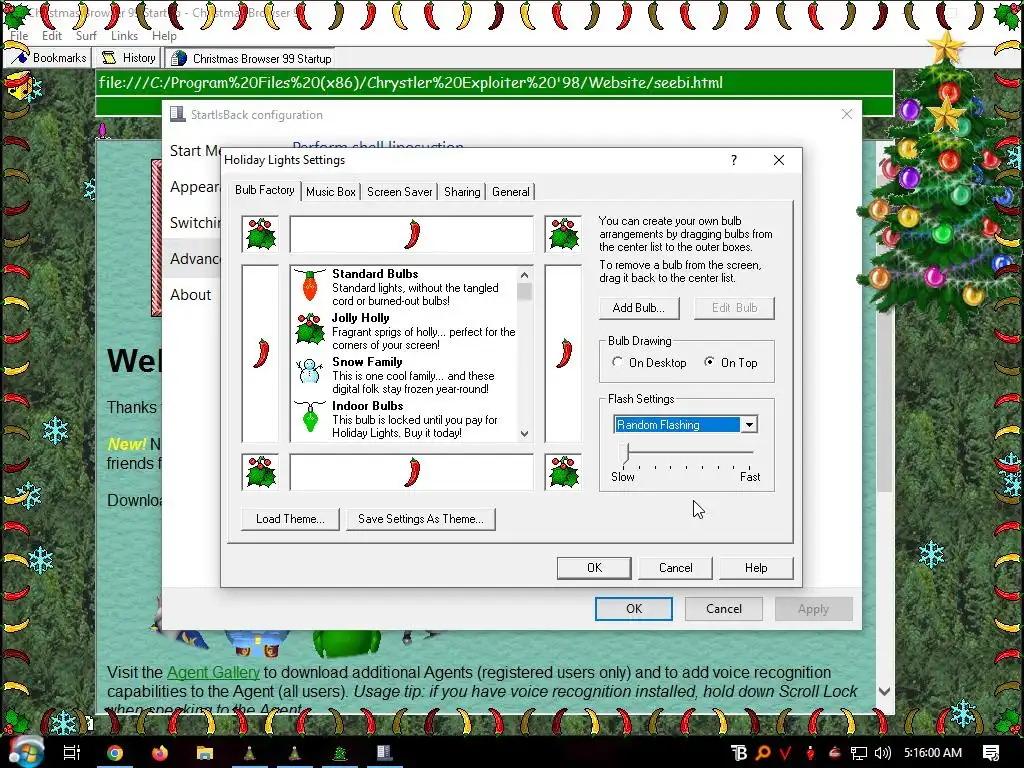This screenshot has height=768, width=1024.
Task: Click the bottom-left corner holly bulb box
Action: pos(260,472)
